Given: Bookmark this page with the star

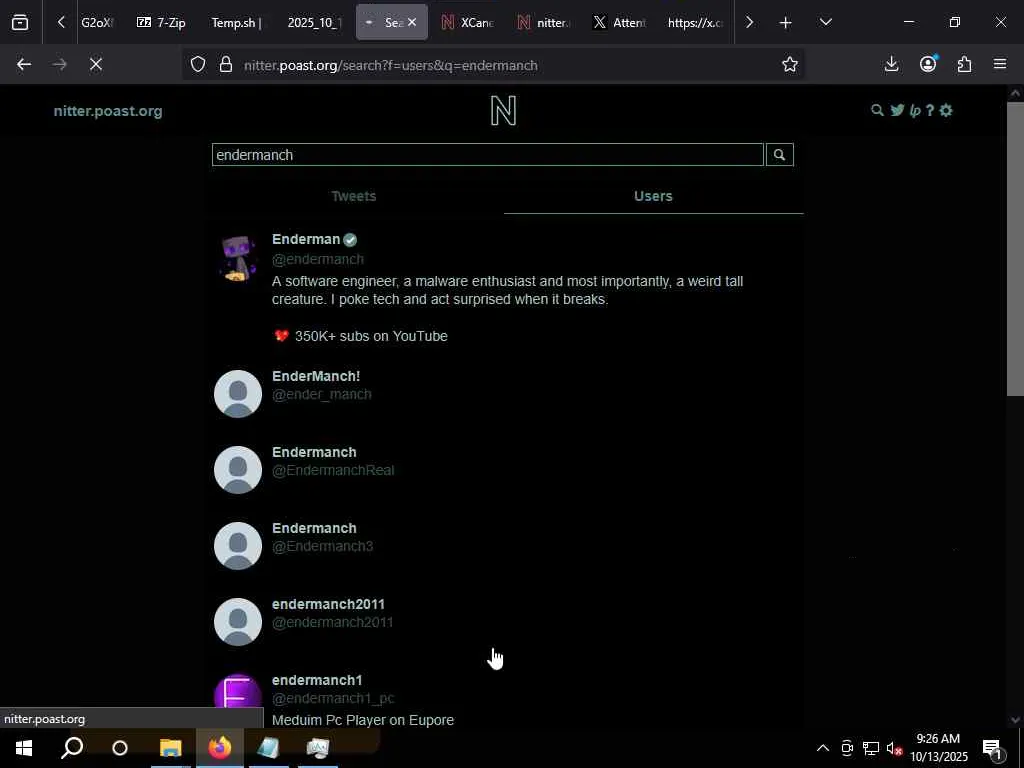Looking at the screenshot, I should coord(790,64).
